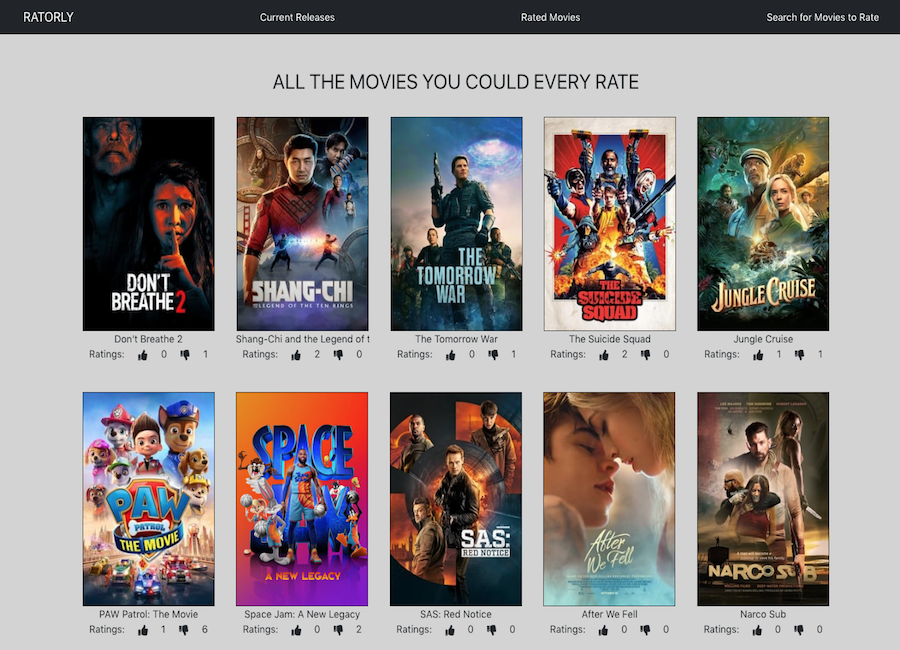Open Space Jam: A New Legacy poster
This screenshot has height=650, width=900.
click(302, 499)
